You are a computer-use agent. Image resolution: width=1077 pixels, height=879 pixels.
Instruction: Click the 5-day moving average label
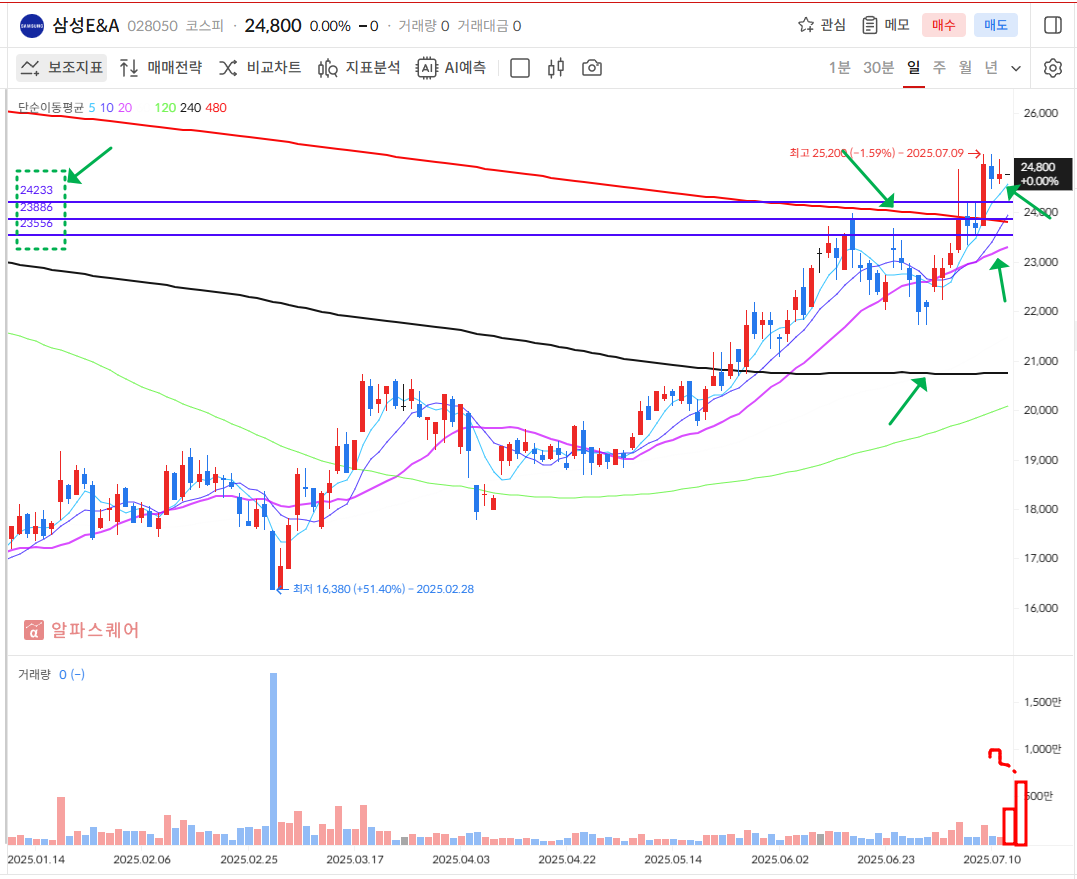coord(92,108)
